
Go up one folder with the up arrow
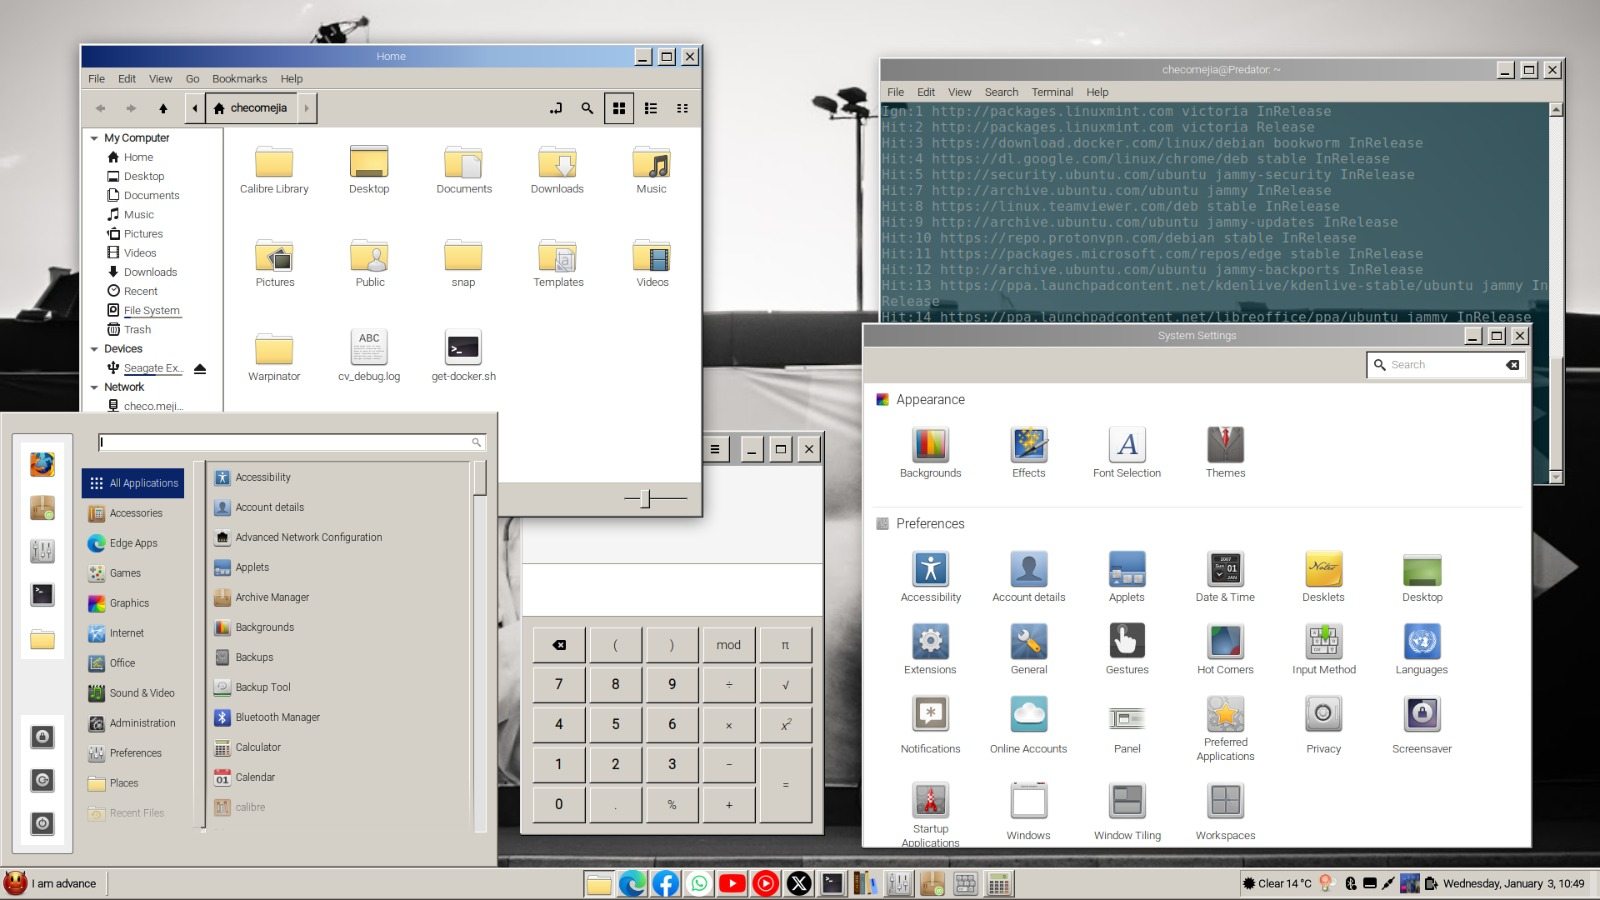pyautogui.click(x=163, y=108)
